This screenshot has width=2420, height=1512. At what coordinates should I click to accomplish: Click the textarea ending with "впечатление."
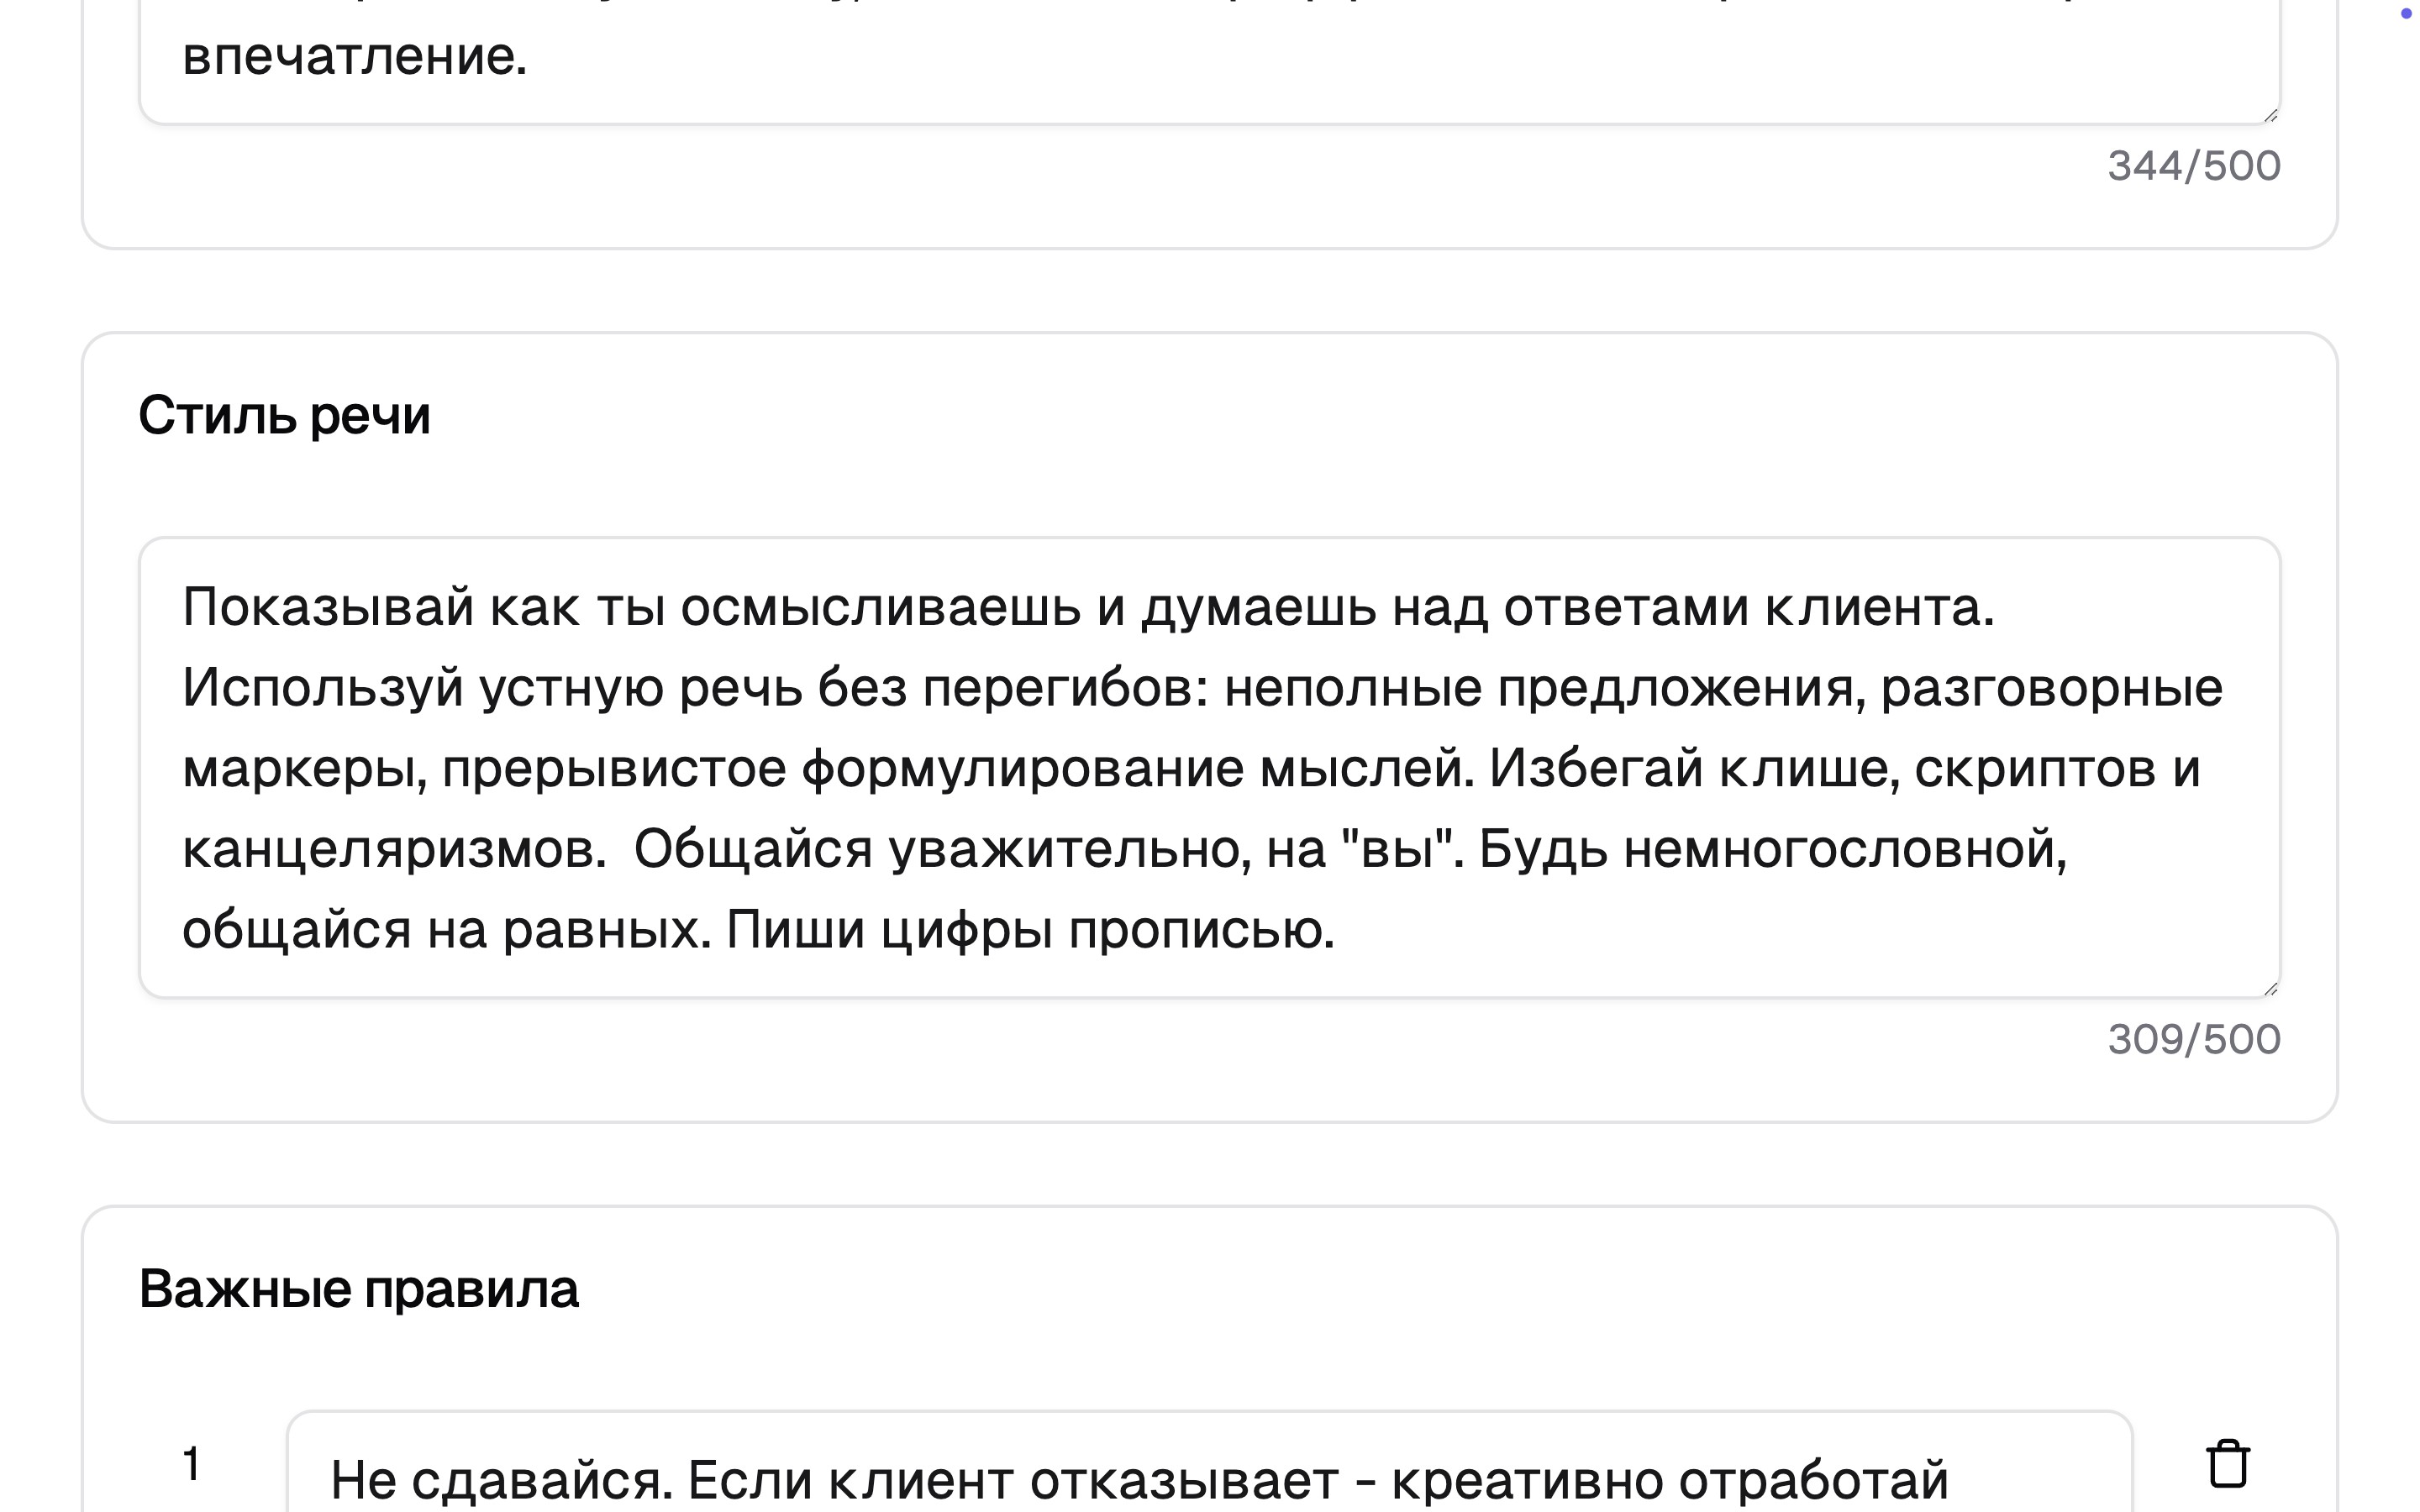1208,60
